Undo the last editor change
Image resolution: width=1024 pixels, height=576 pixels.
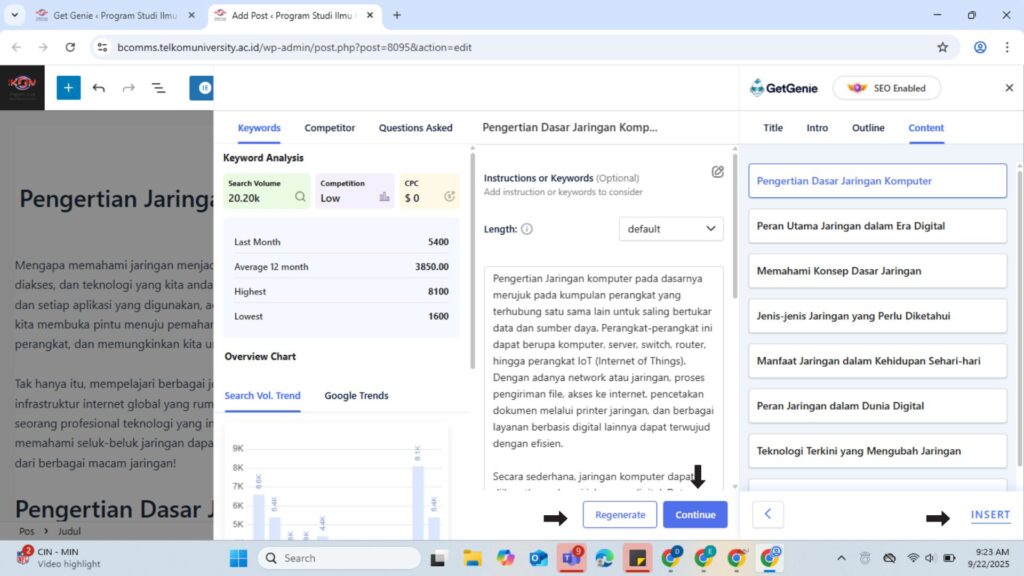99,88
